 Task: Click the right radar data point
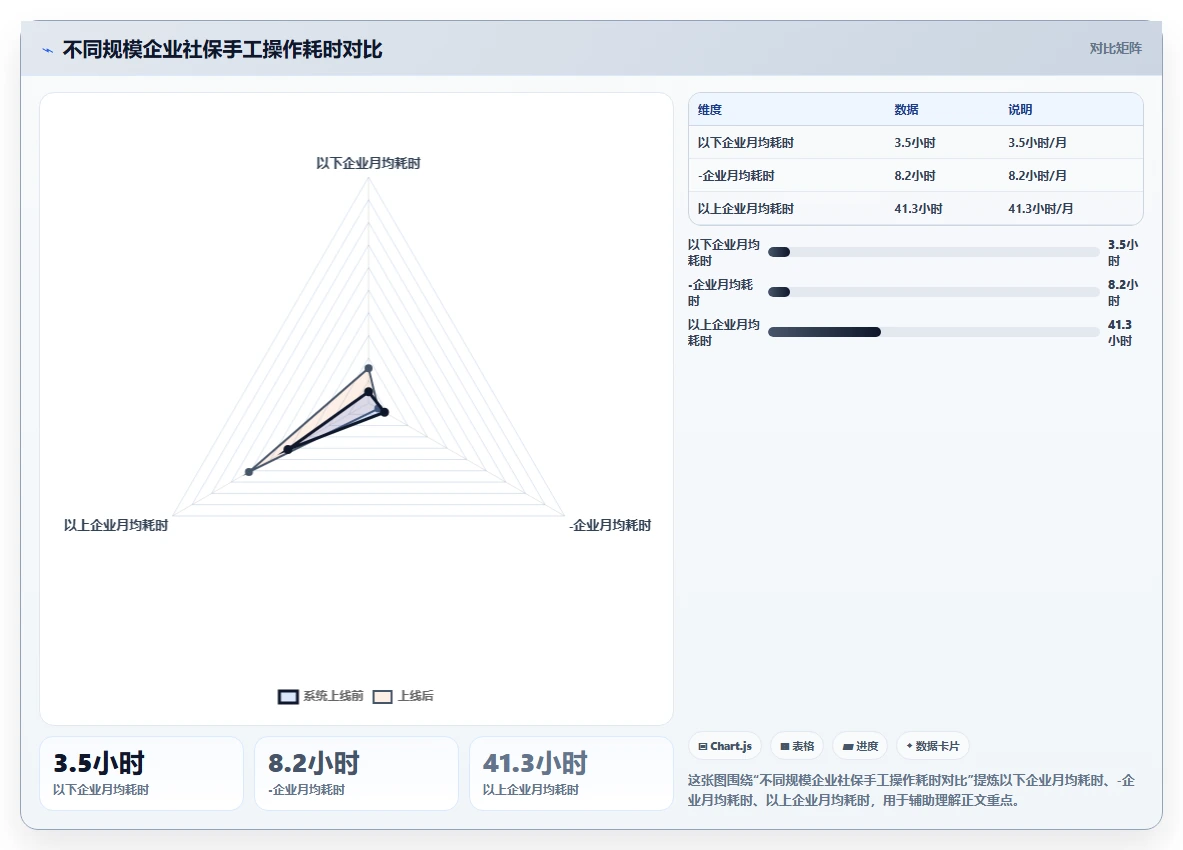point(384,412)
